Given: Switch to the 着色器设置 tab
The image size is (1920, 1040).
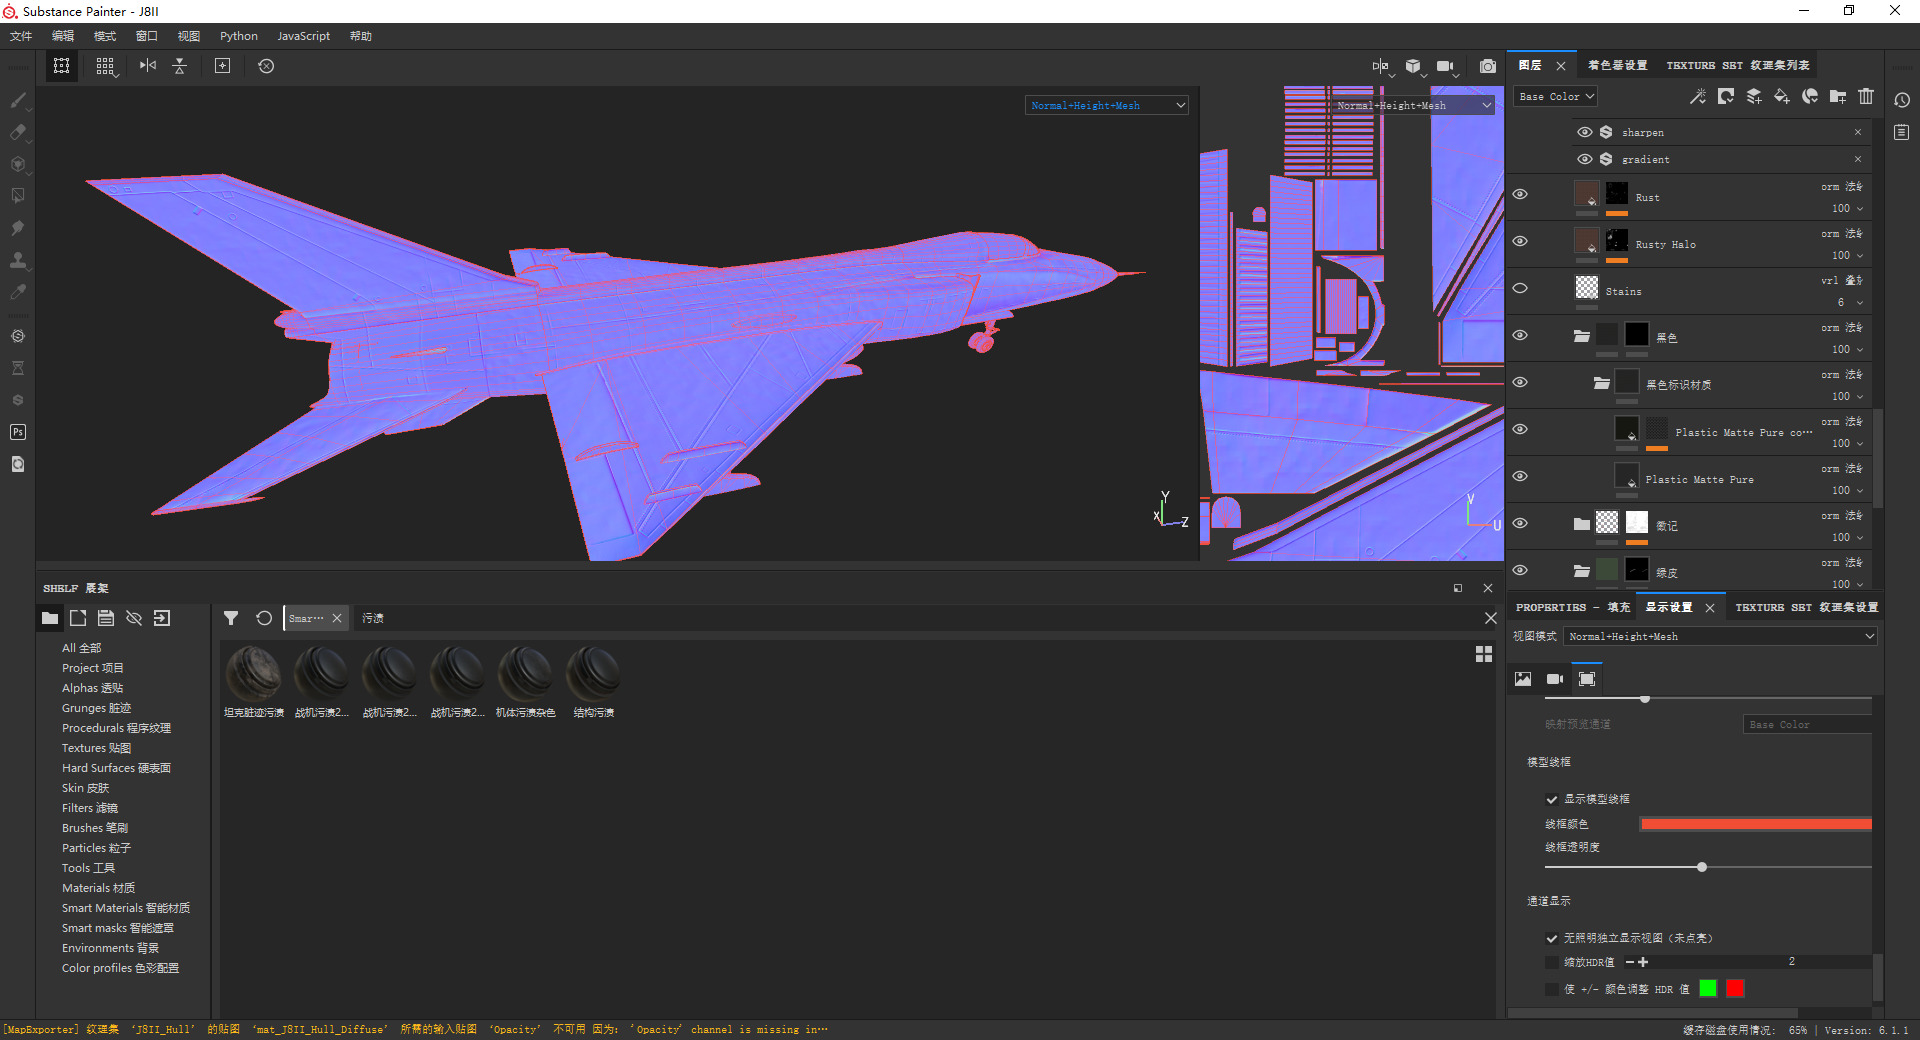Looking at the screenshot, I should point(1617,65).
